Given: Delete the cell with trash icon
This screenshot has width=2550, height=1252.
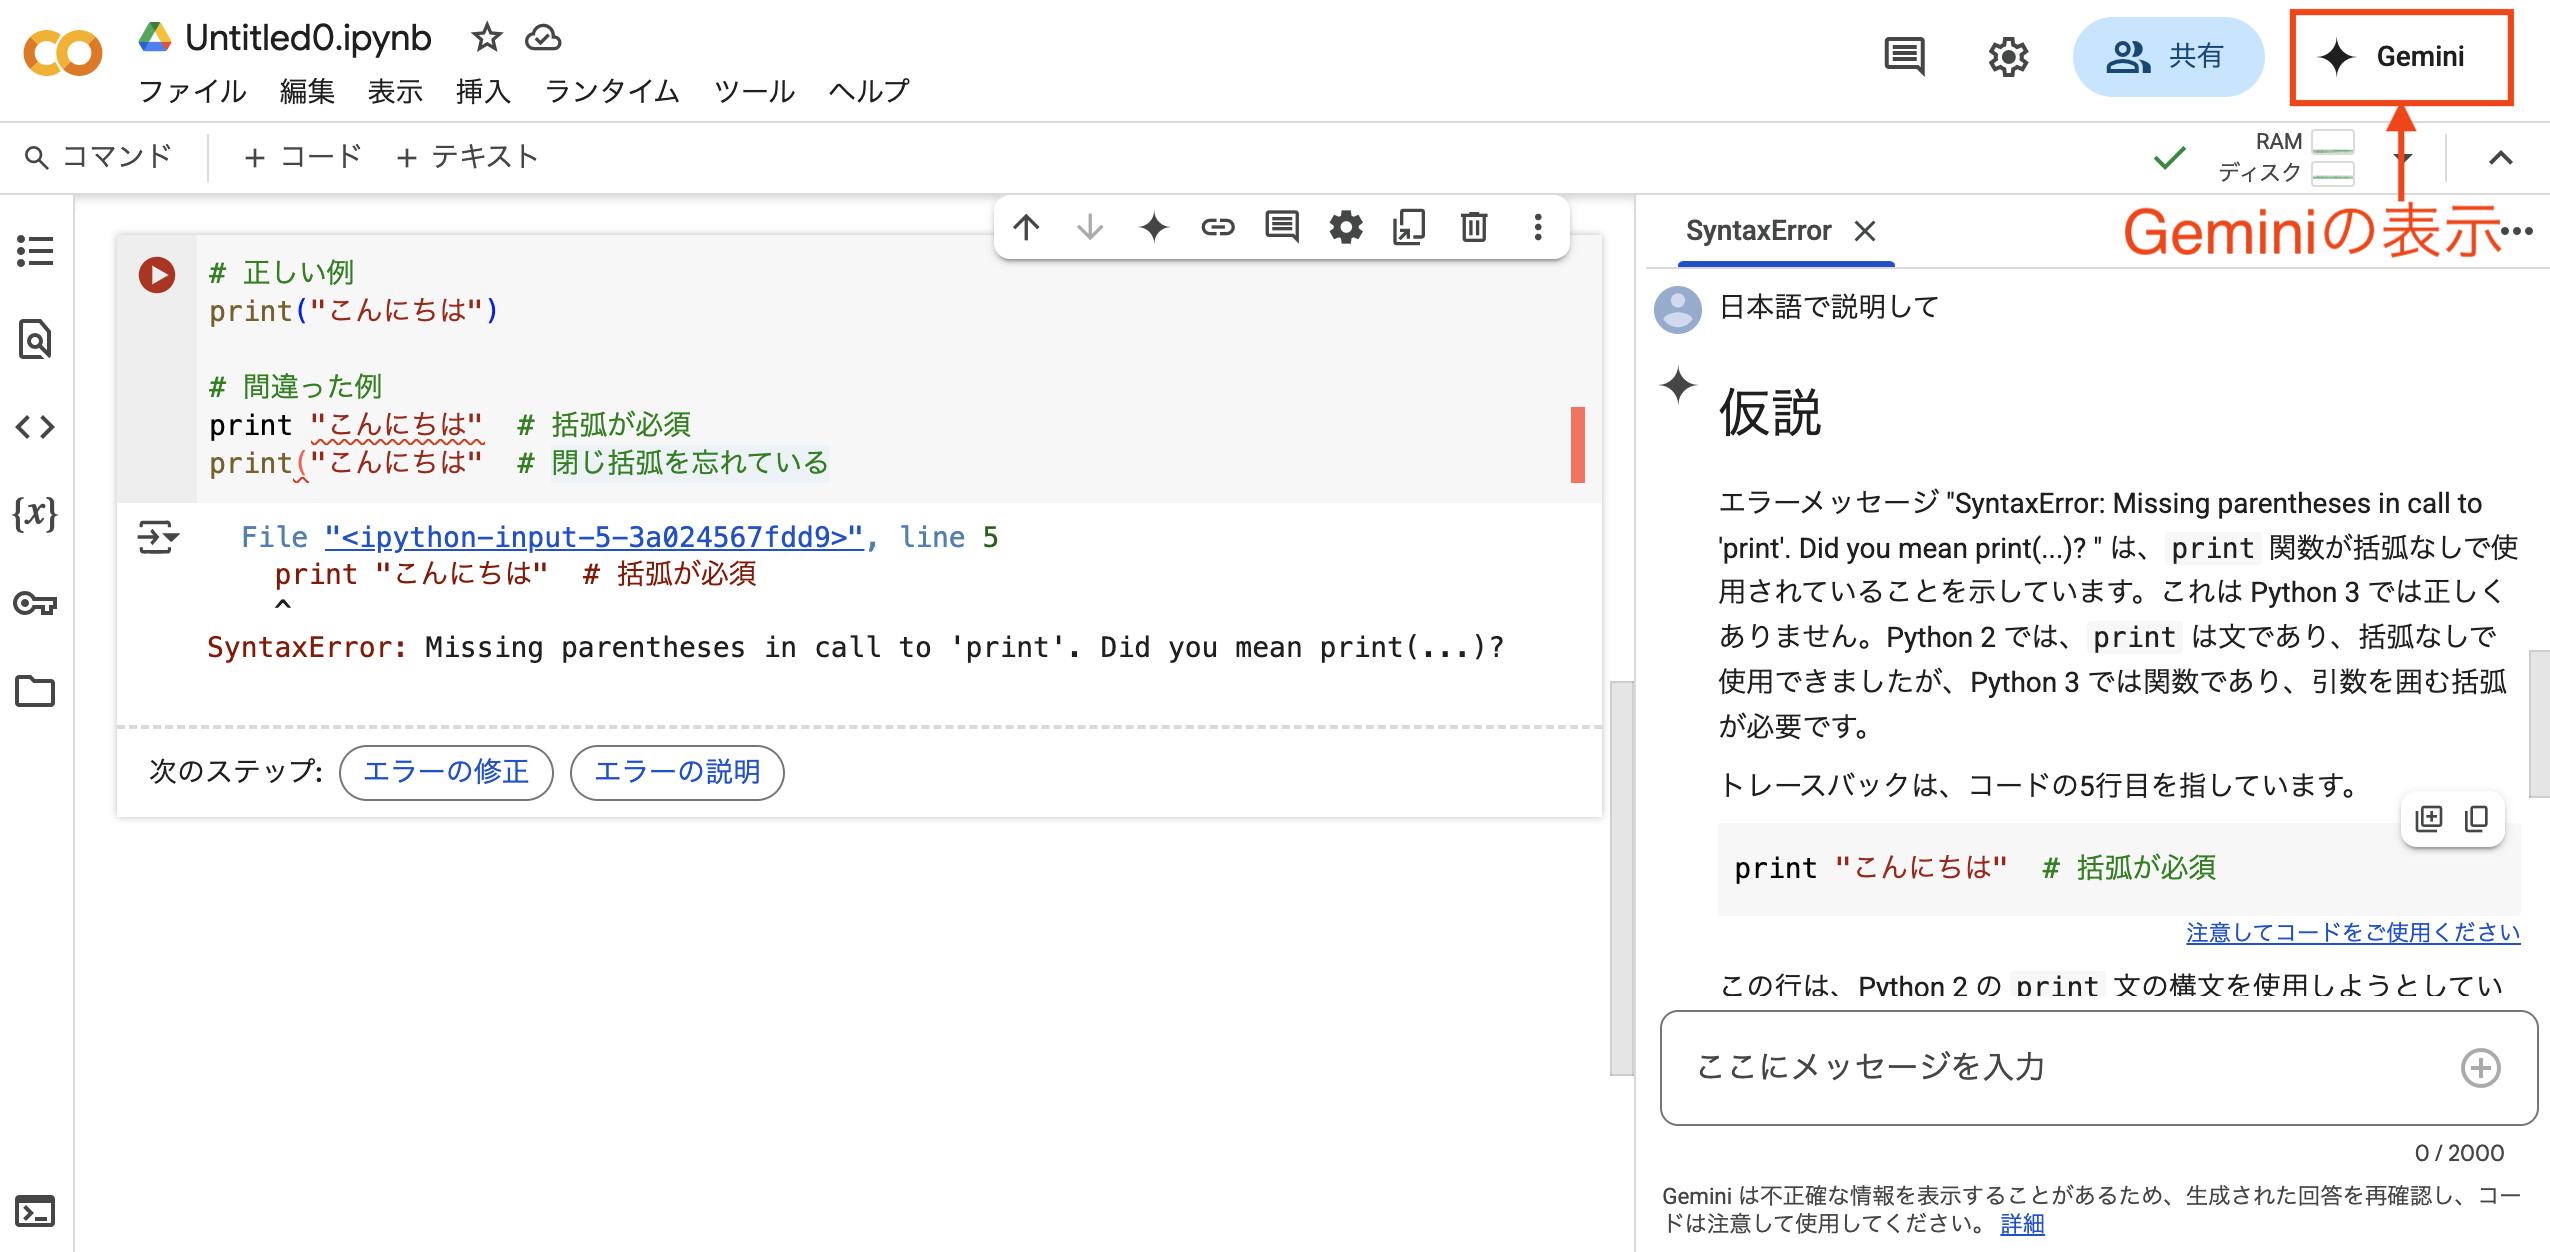Looking at the screenshot, I should [1474, 227].
